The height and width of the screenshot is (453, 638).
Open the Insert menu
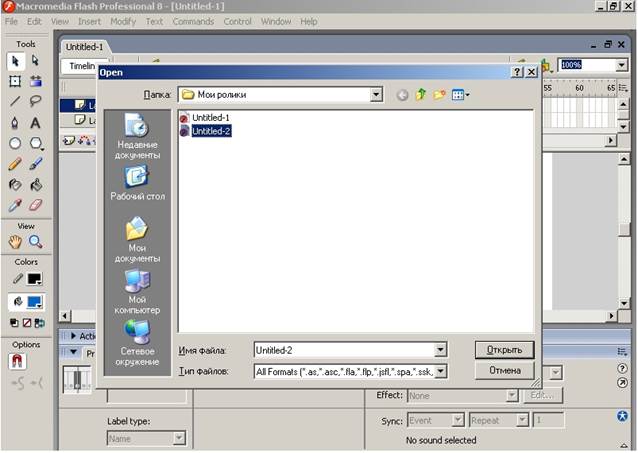(x=89, y=21)
